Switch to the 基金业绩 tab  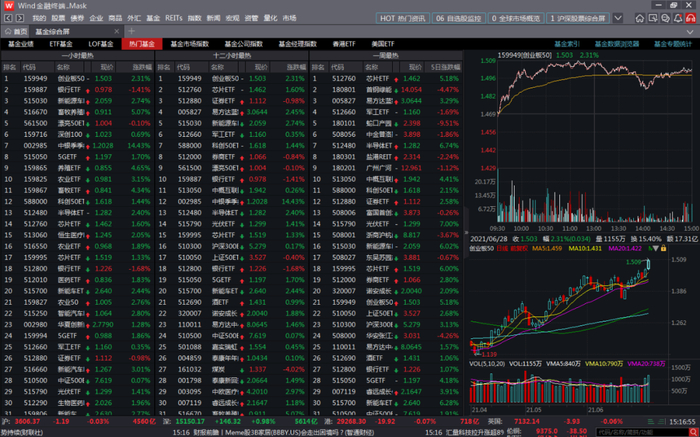click(21, 44)
